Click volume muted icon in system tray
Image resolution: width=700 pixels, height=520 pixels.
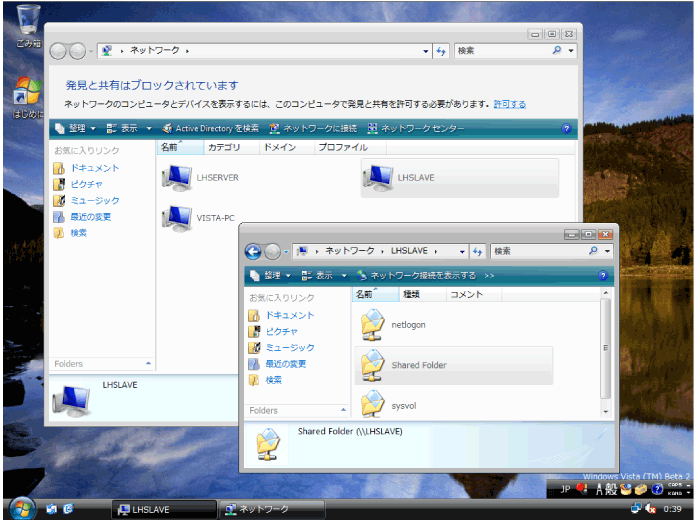[650, 509]
